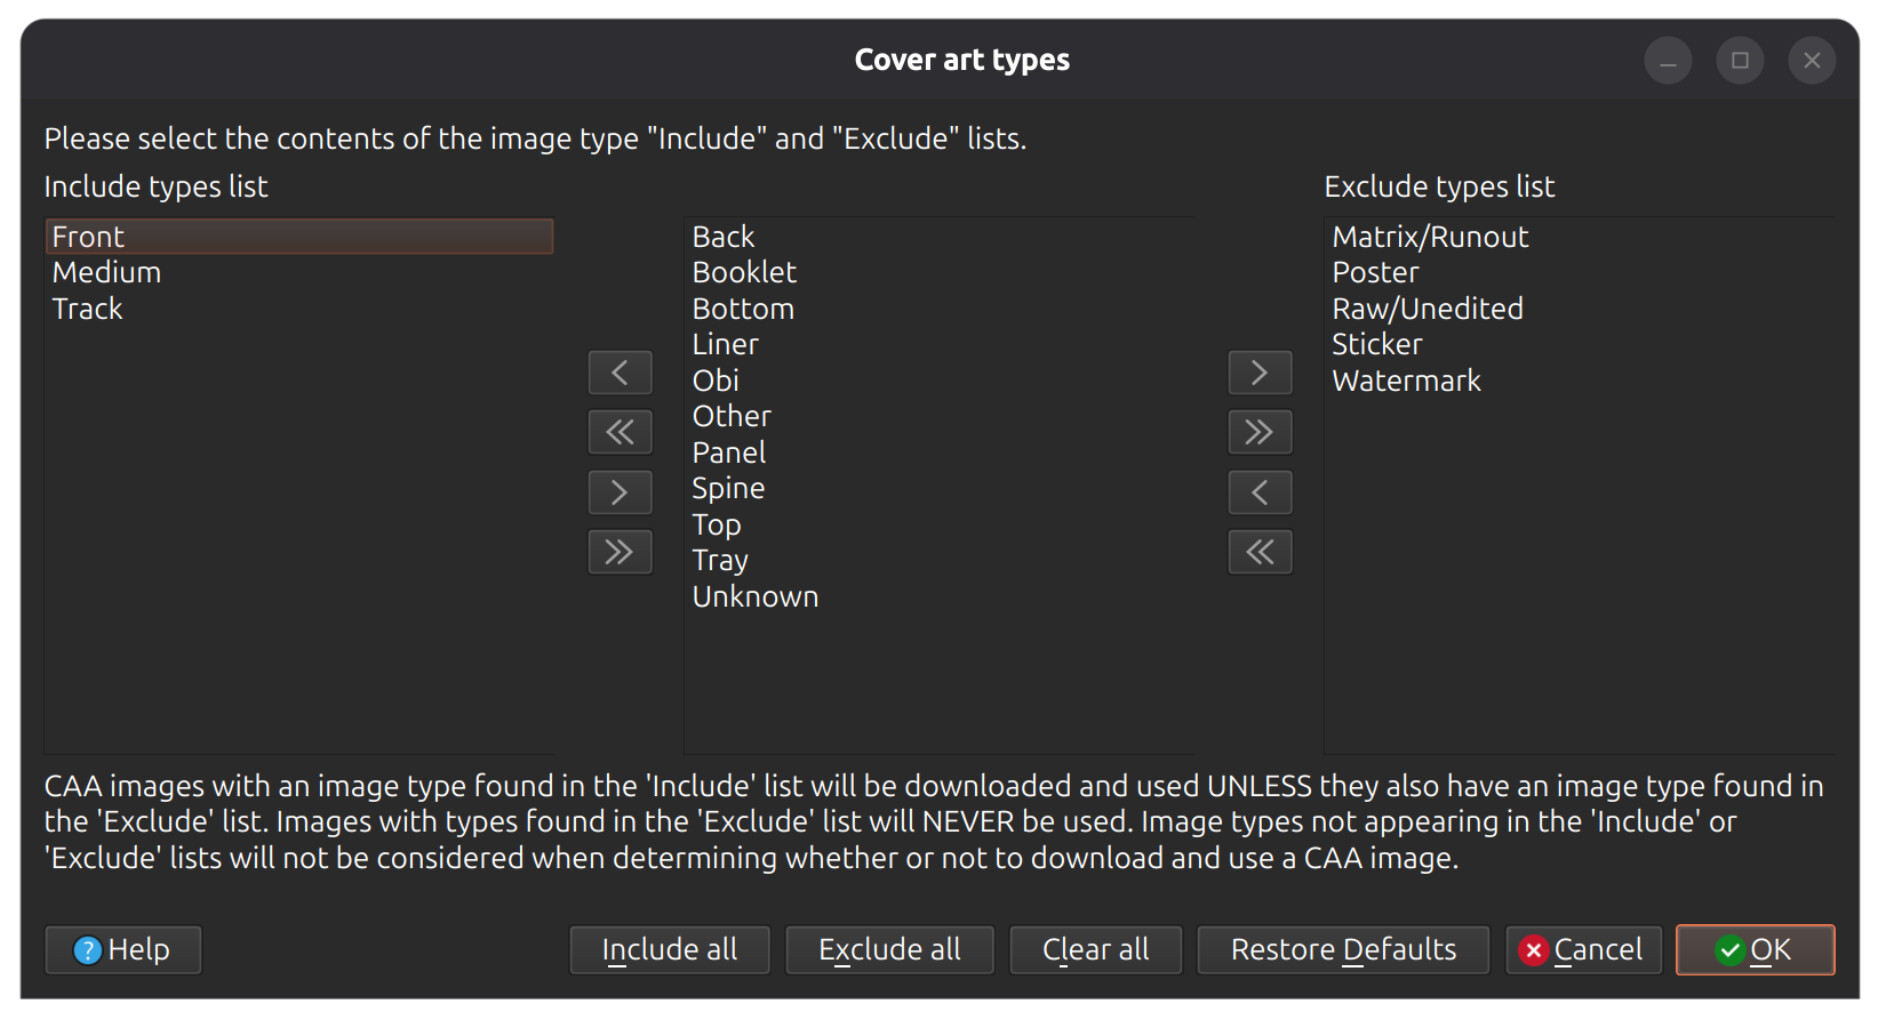Click double left arrow next to Exclude list
1880x1020 pixels.
[1259, 552]
